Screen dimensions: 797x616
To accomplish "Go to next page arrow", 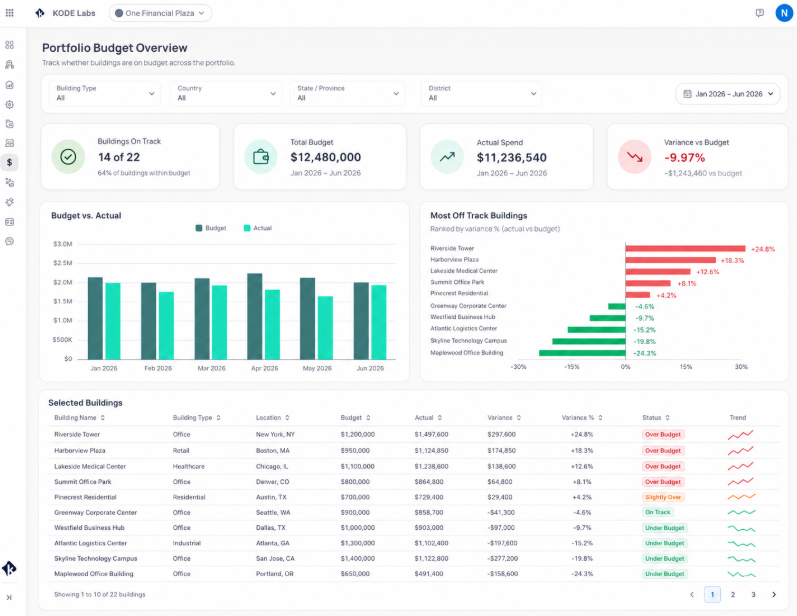I will [774, 594].
